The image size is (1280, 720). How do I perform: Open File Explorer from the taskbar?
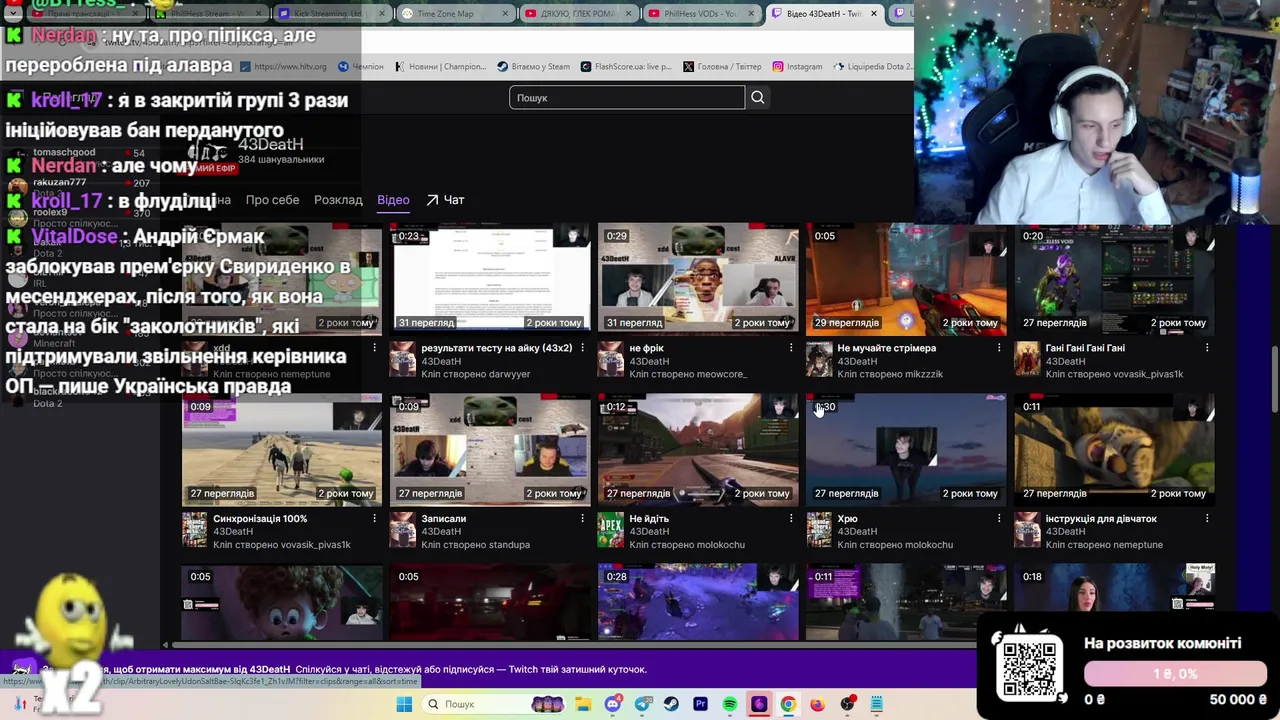583,704
